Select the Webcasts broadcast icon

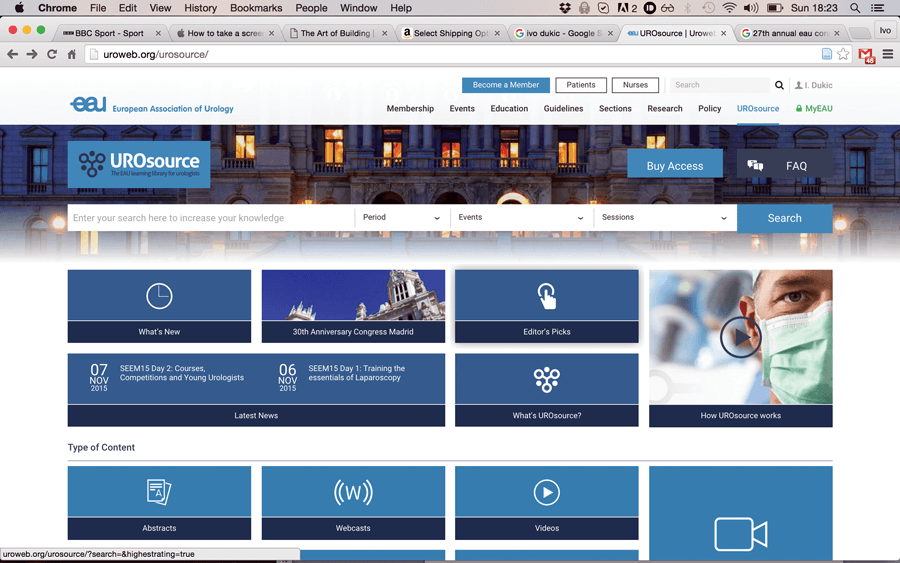pyautogui.click(x=353, y=491)
